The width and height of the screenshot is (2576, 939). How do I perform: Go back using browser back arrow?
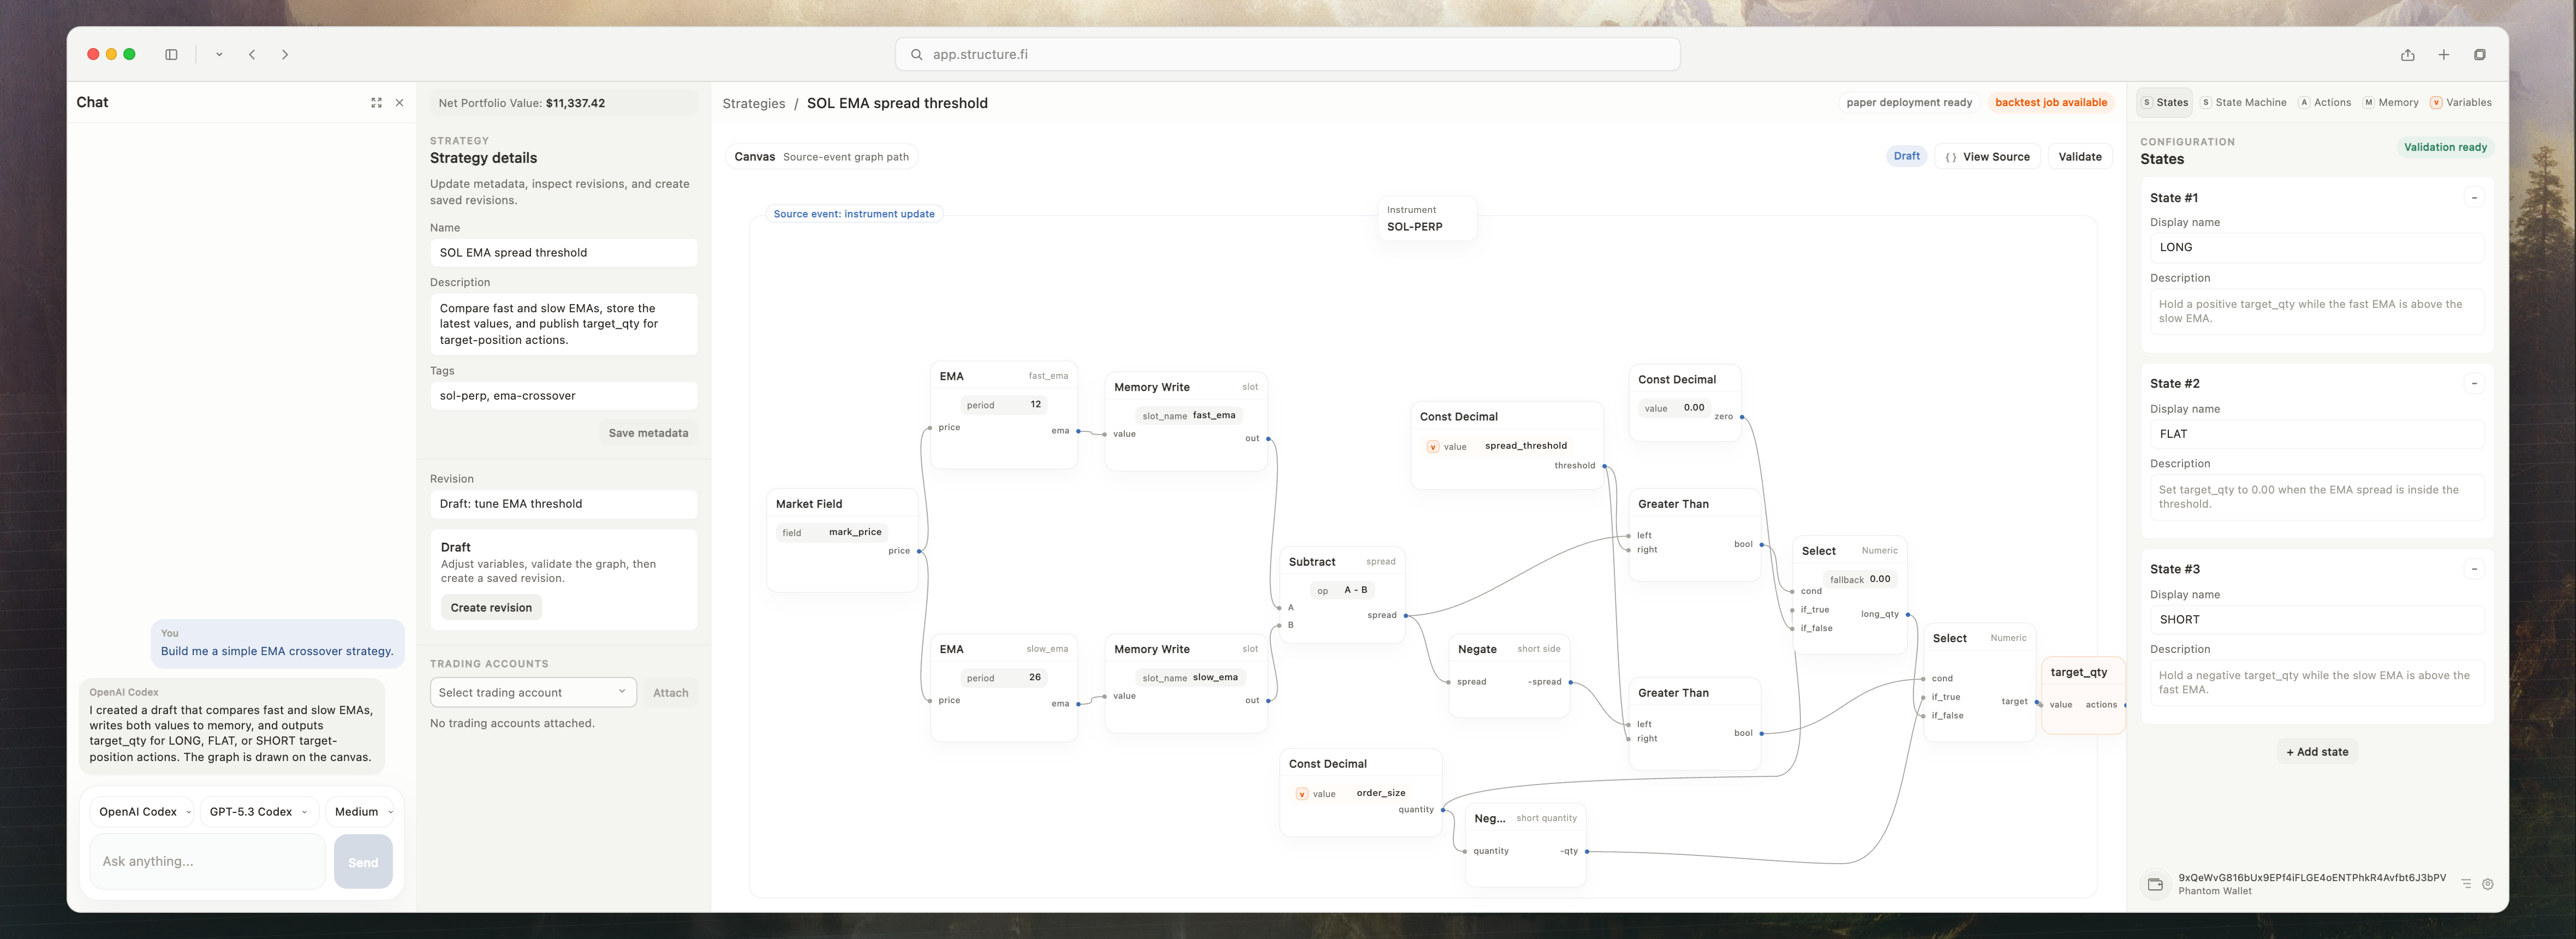[x=252, y=55]
